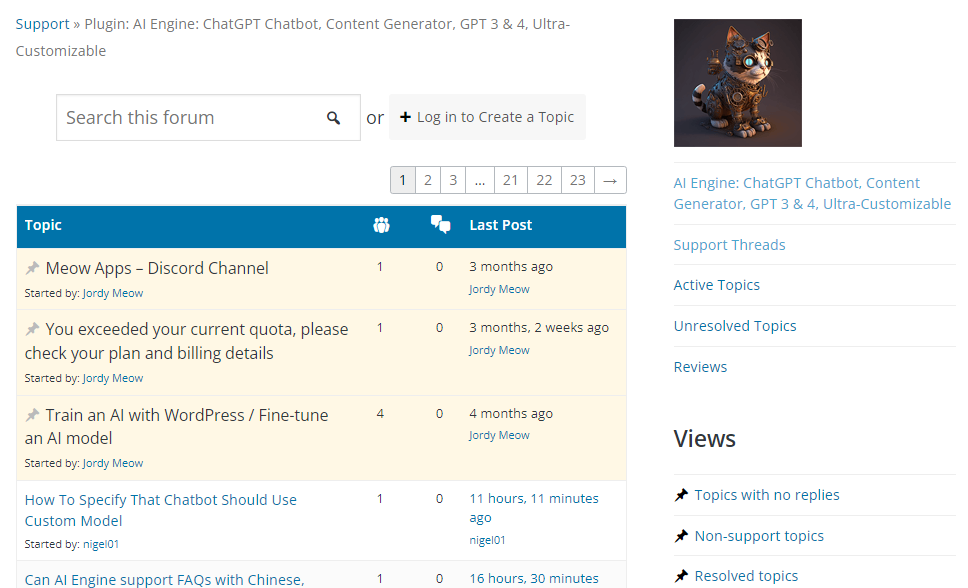
Task: Click the replies speech bubbles column icon
Action: tap(440, 224)
